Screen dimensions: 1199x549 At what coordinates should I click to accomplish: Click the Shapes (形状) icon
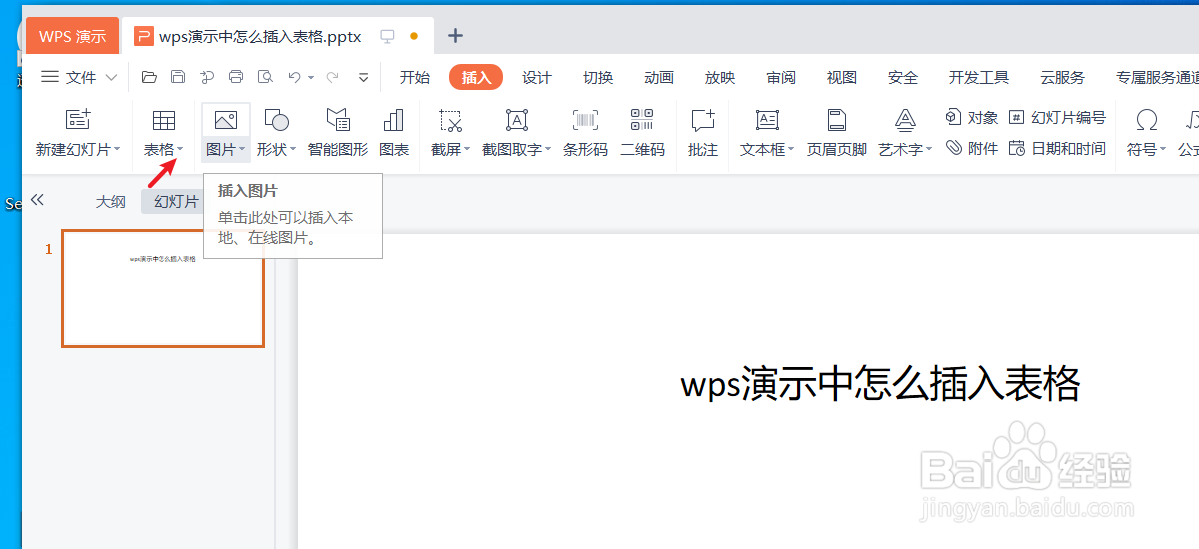(276, 120)
